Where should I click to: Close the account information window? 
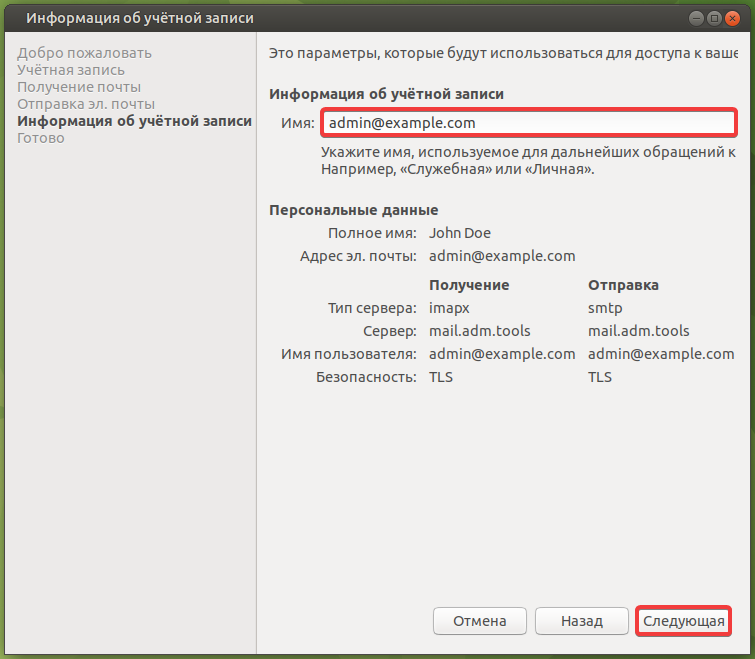(733, 18)
